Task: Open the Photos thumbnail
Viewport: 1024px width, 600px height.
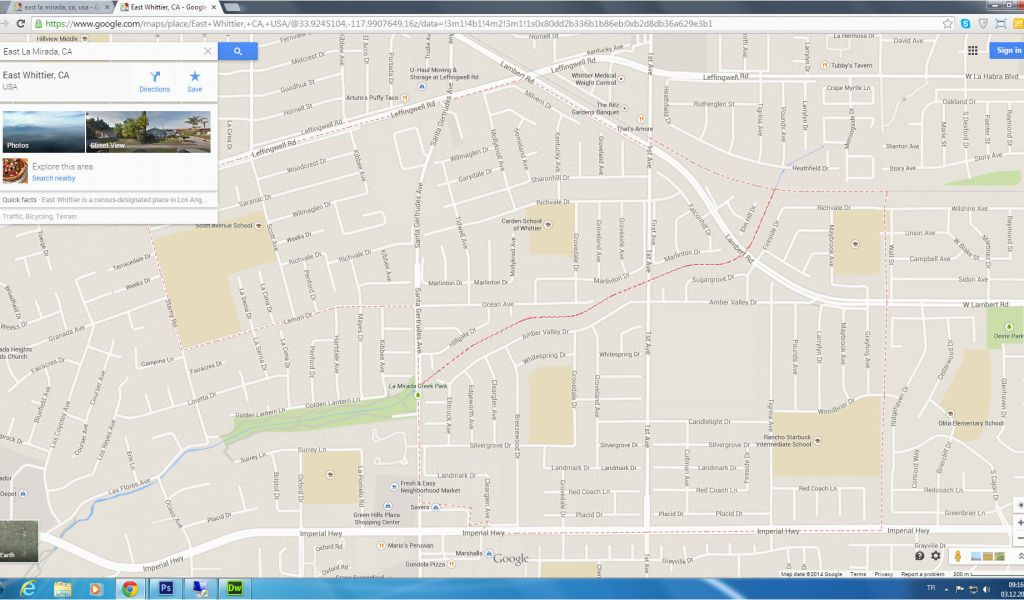Action: coord(44,132)
